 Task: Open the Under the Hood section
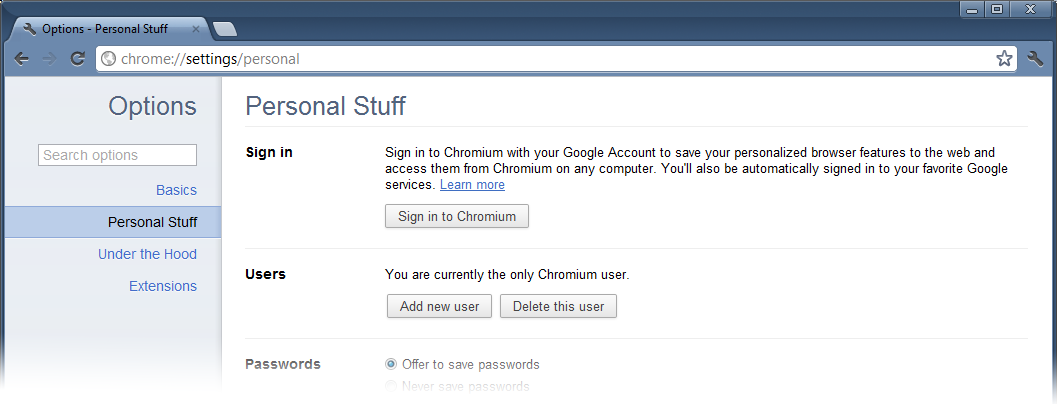[x=148, y=254]
